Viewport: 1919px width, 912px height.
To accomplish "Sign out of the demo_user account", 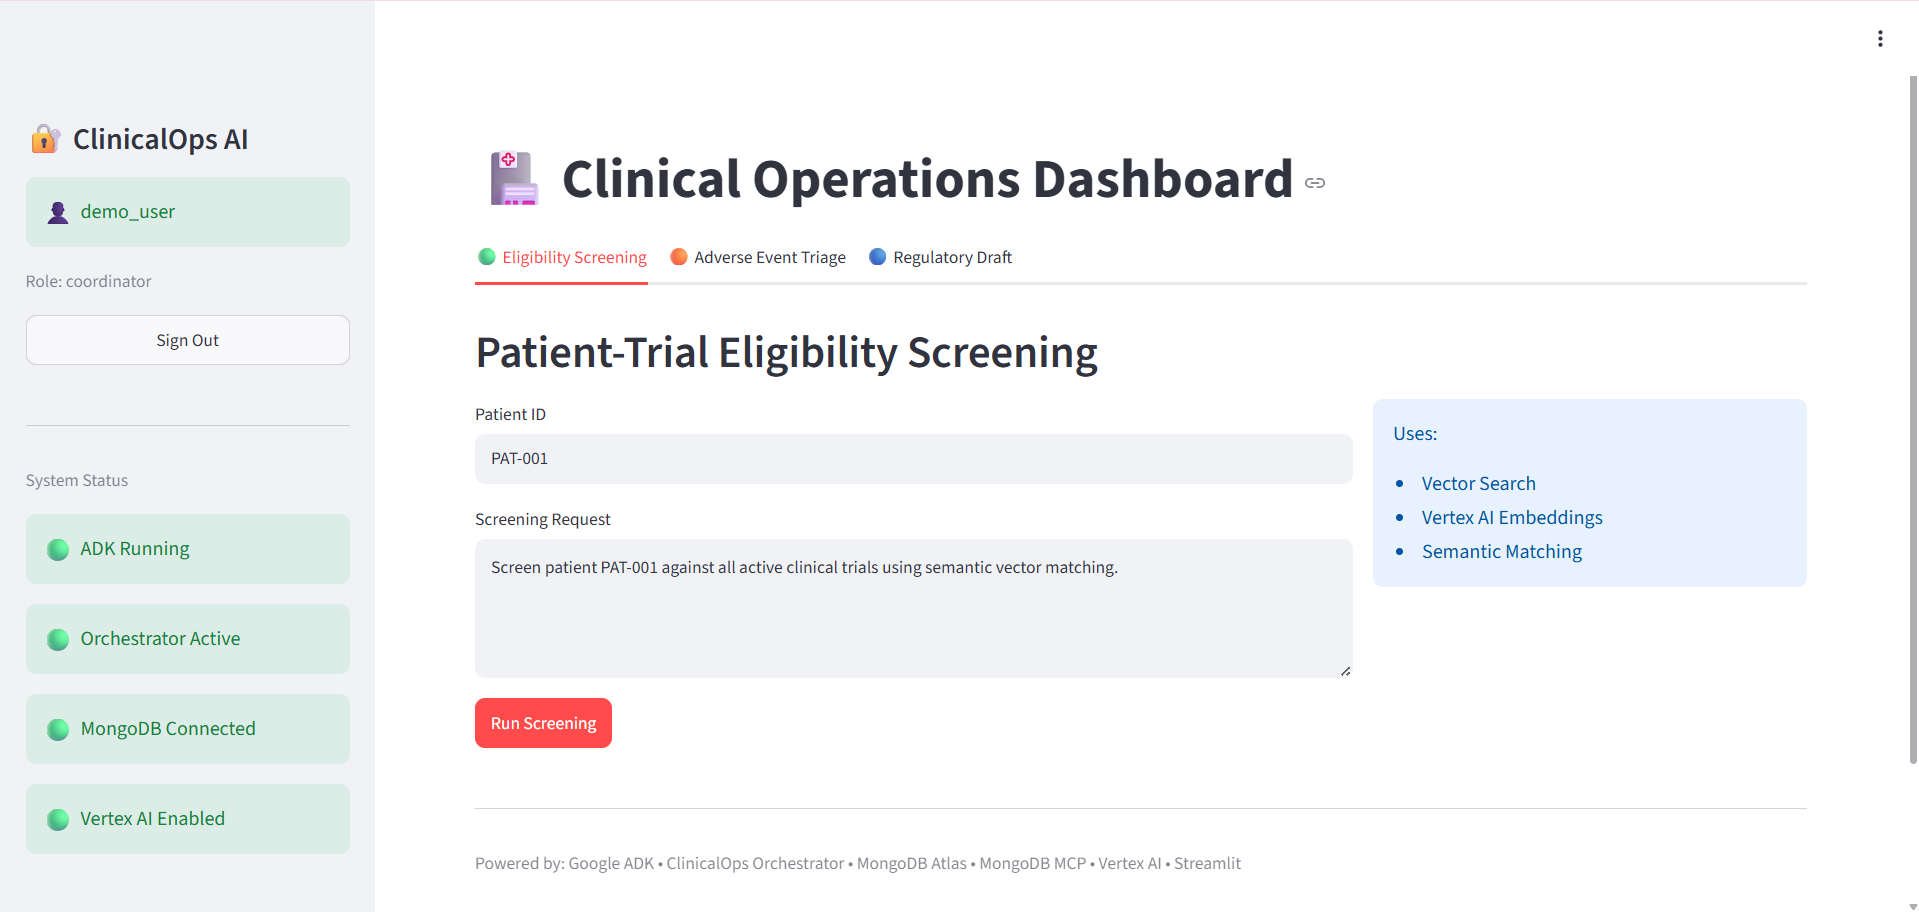I will pos(188,340).
